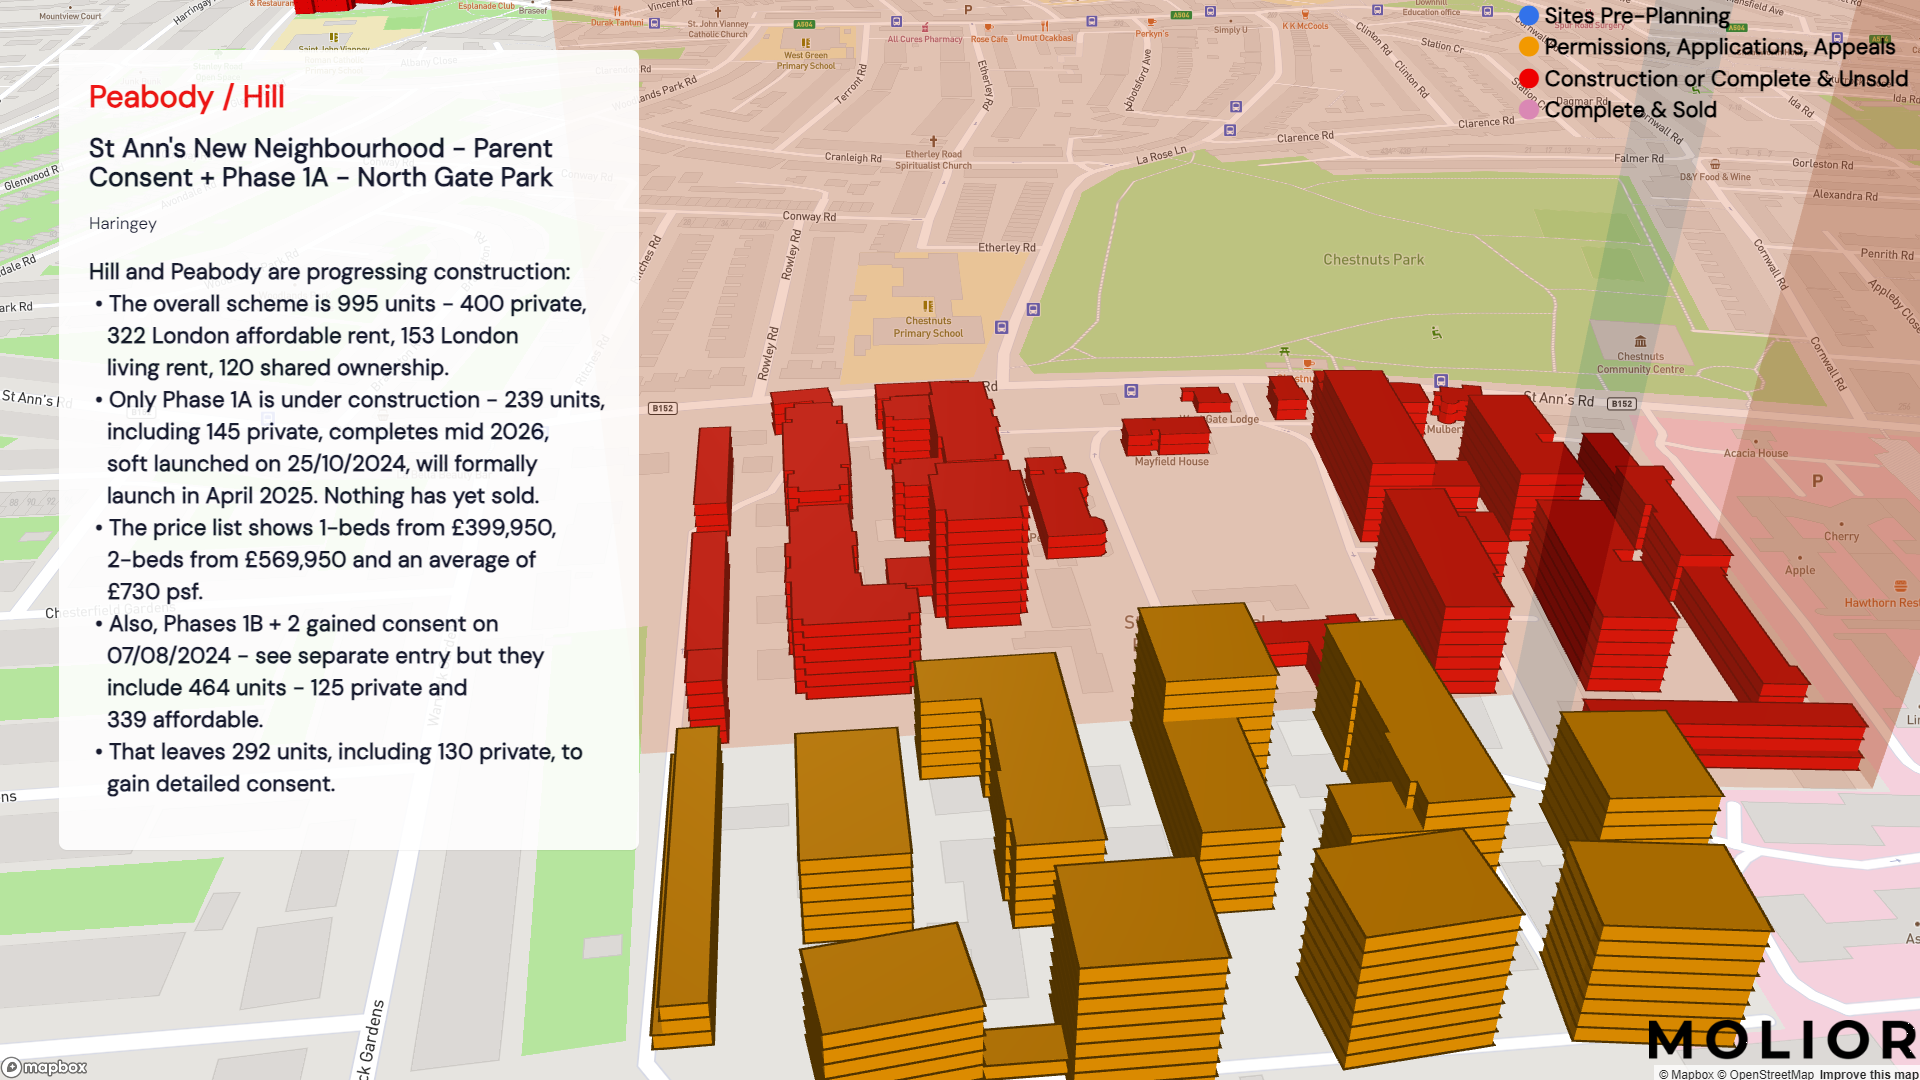Image resolution: width=1920 pixels, height=1080 pixels.
Task: Click the St Ann's New Neighbourhood title
Action: (321, 163)
